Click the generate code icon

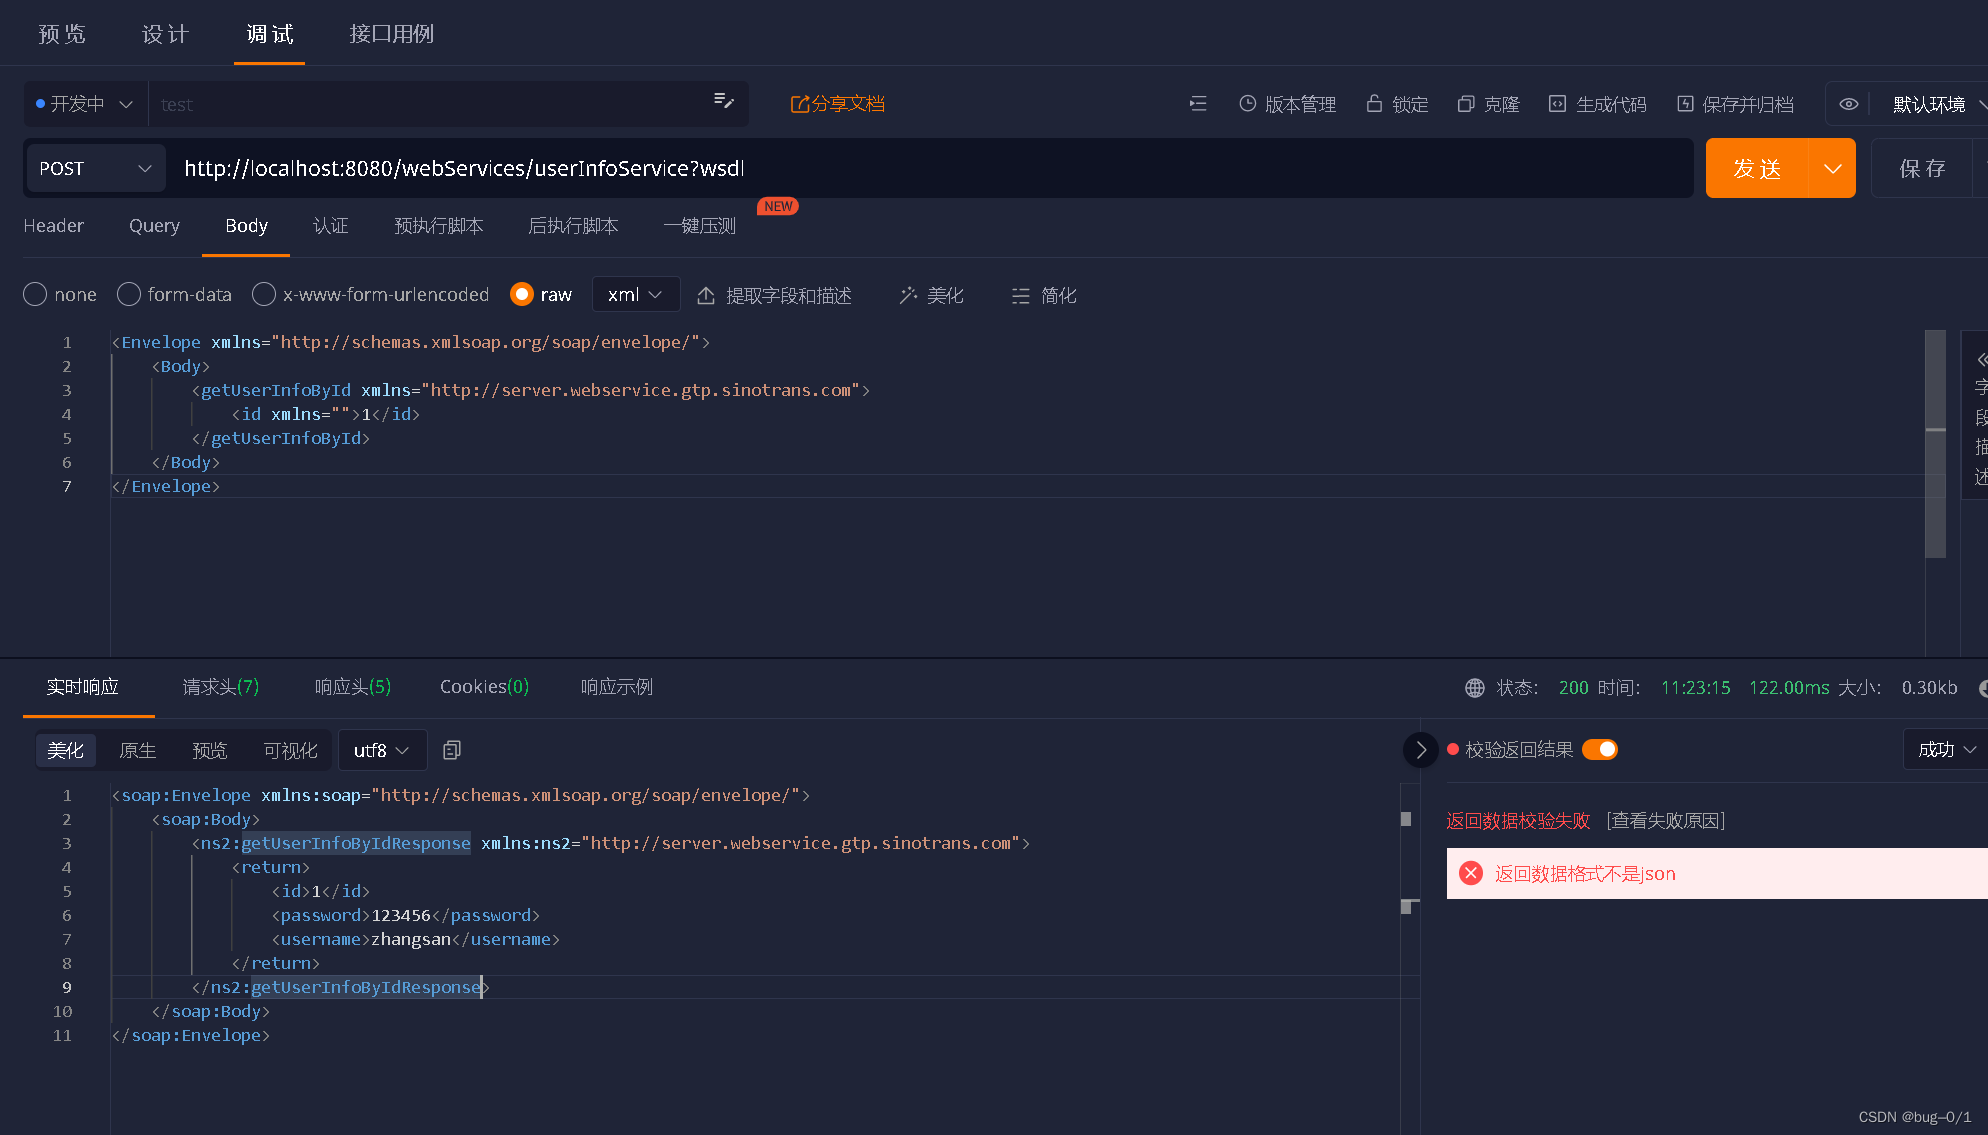tap(1557, 104)
